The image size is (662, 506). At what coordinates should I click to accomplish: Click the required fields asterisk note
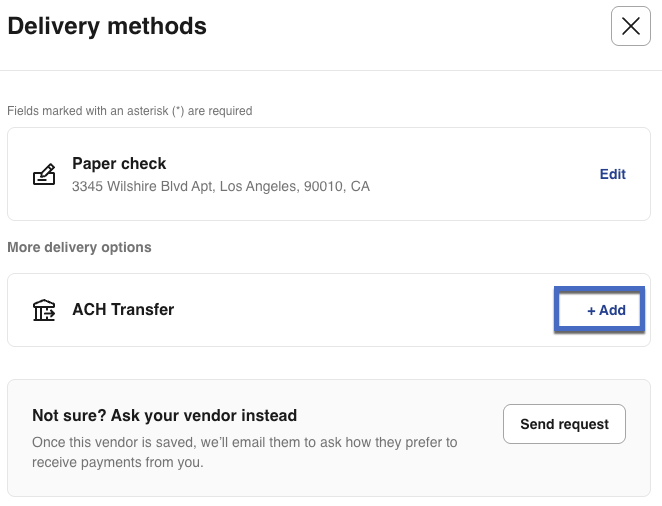click(129, 111)
